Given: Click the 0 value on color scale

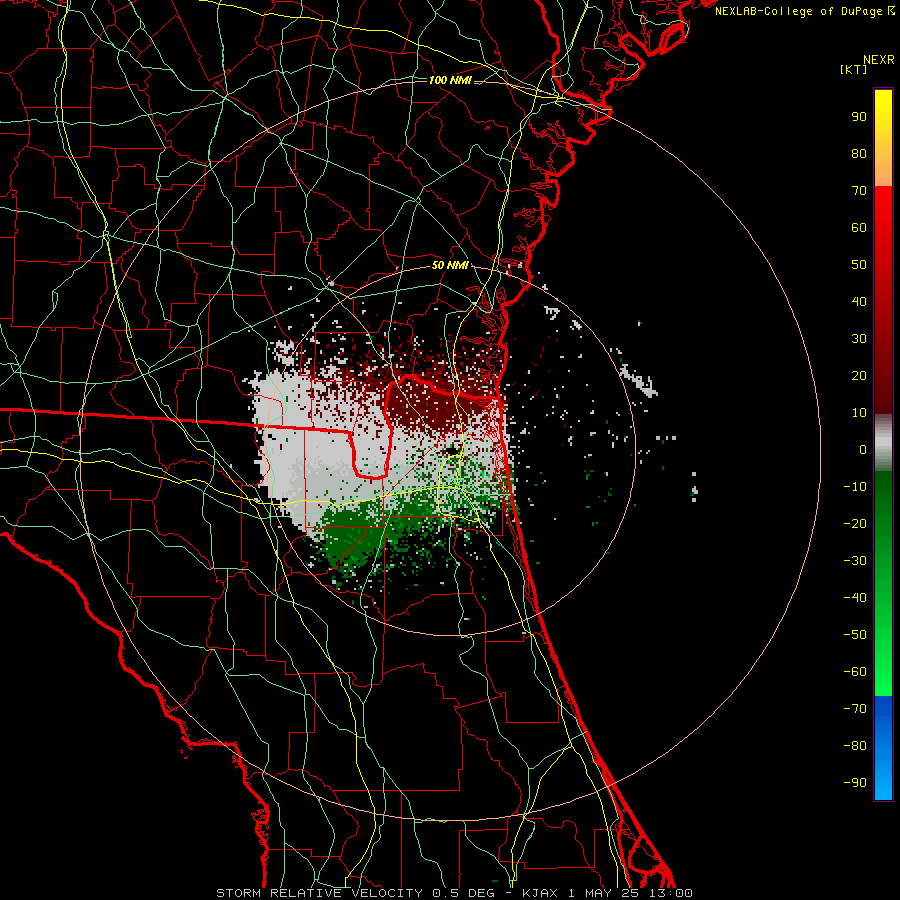Looking at the screenshot, I should click(863, 449).
